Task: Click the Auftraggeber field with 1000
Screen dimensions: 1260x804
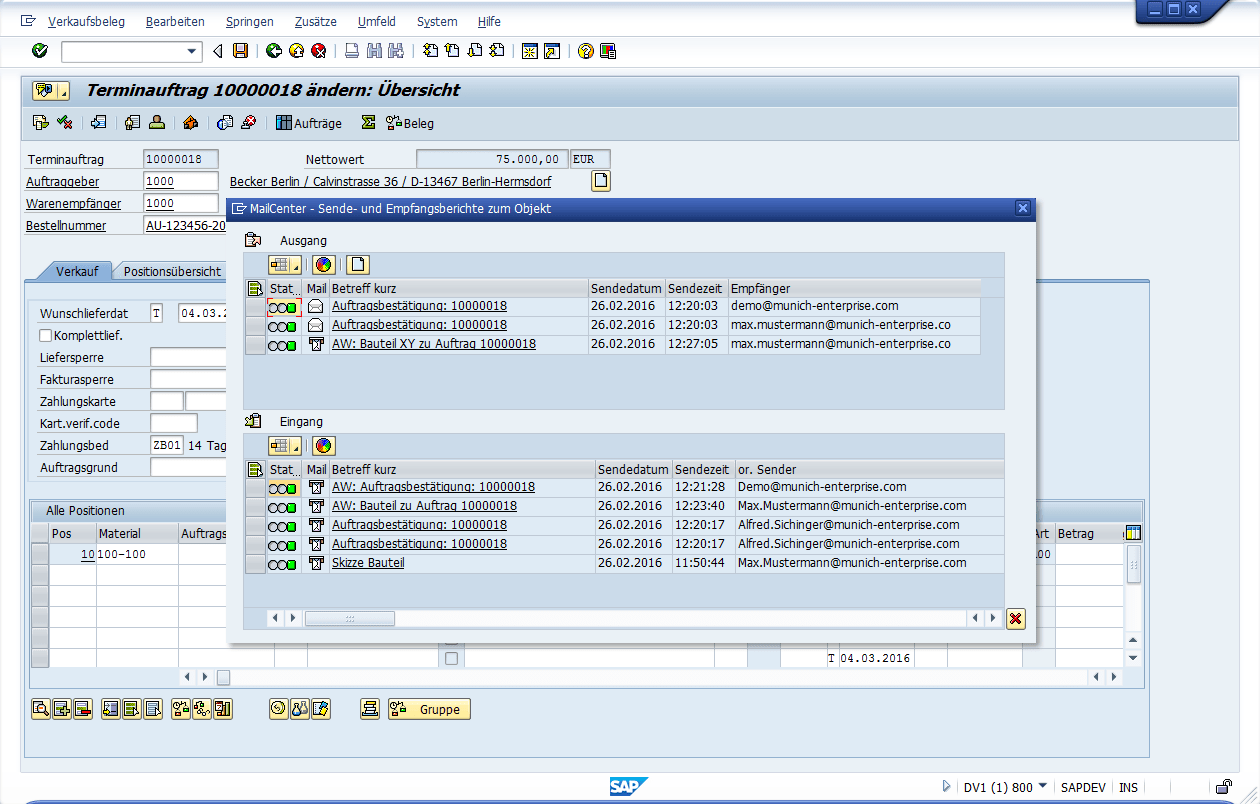Action: [x=181, y=181]
